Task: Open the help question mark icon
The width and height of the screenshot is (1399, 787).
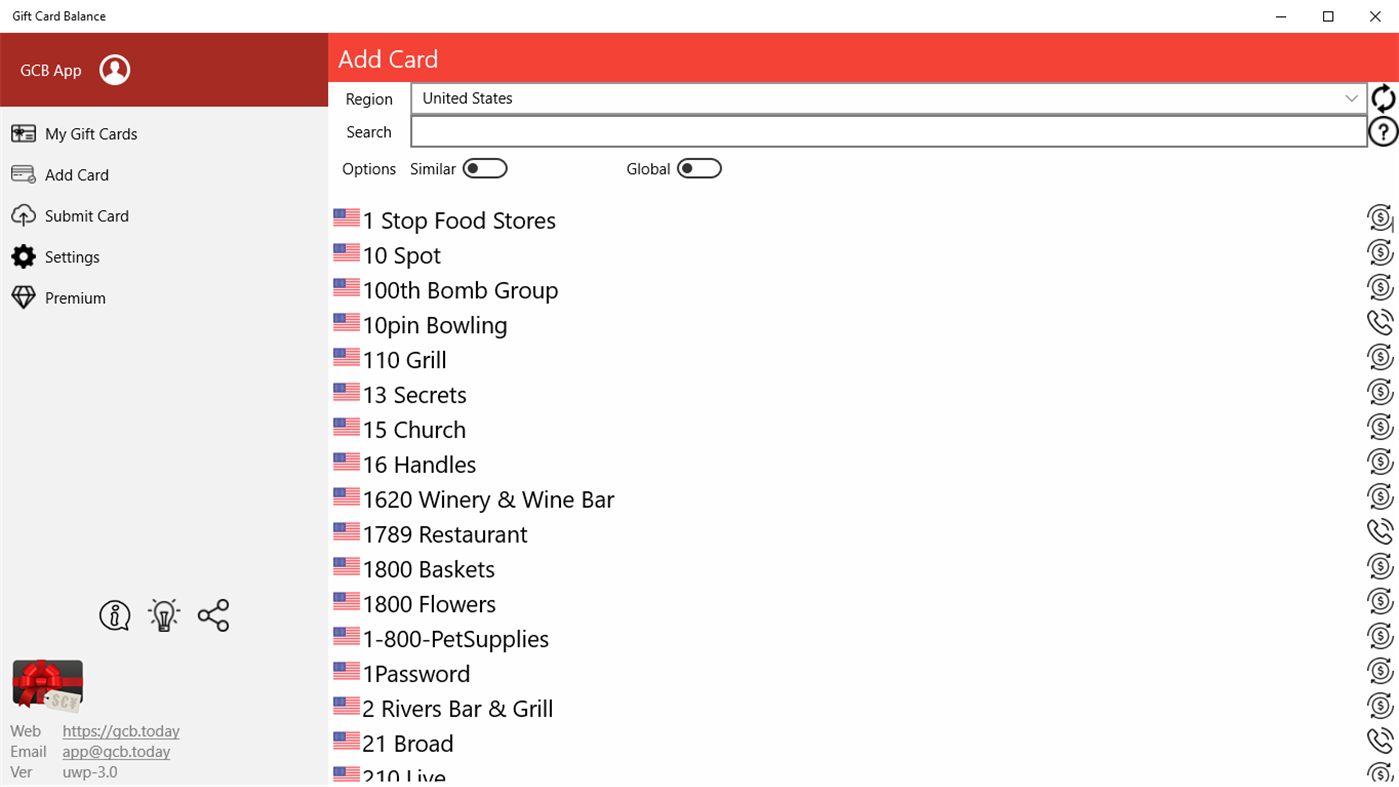Action: coord(1381,131)
